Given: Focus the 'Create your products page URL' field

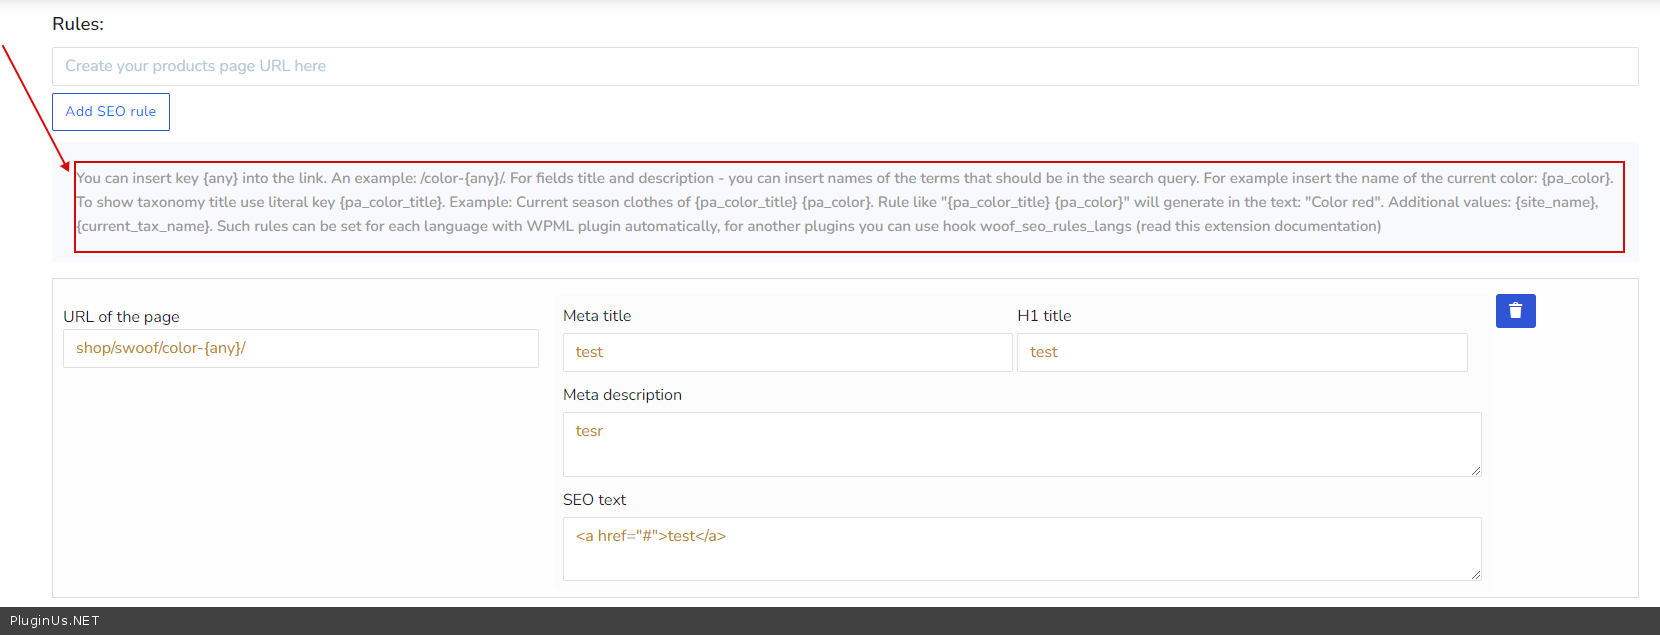Looking at the screenshot, I should (844, 66).
